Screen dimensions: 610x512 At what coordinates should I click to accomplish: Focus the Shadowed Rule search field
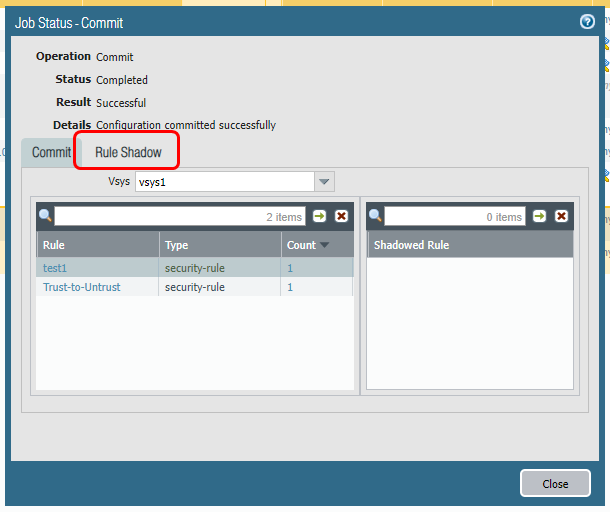tap(455, 216)
